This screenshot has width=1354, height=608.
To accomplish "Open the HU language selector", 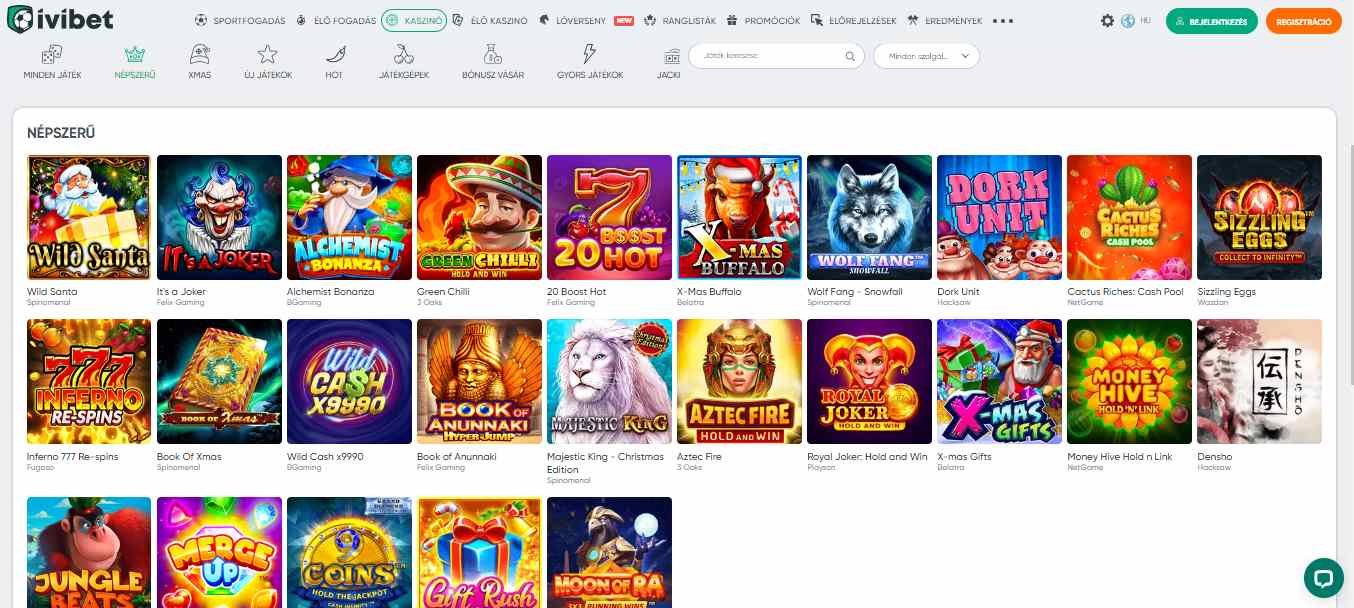I will click(1146, 20).
